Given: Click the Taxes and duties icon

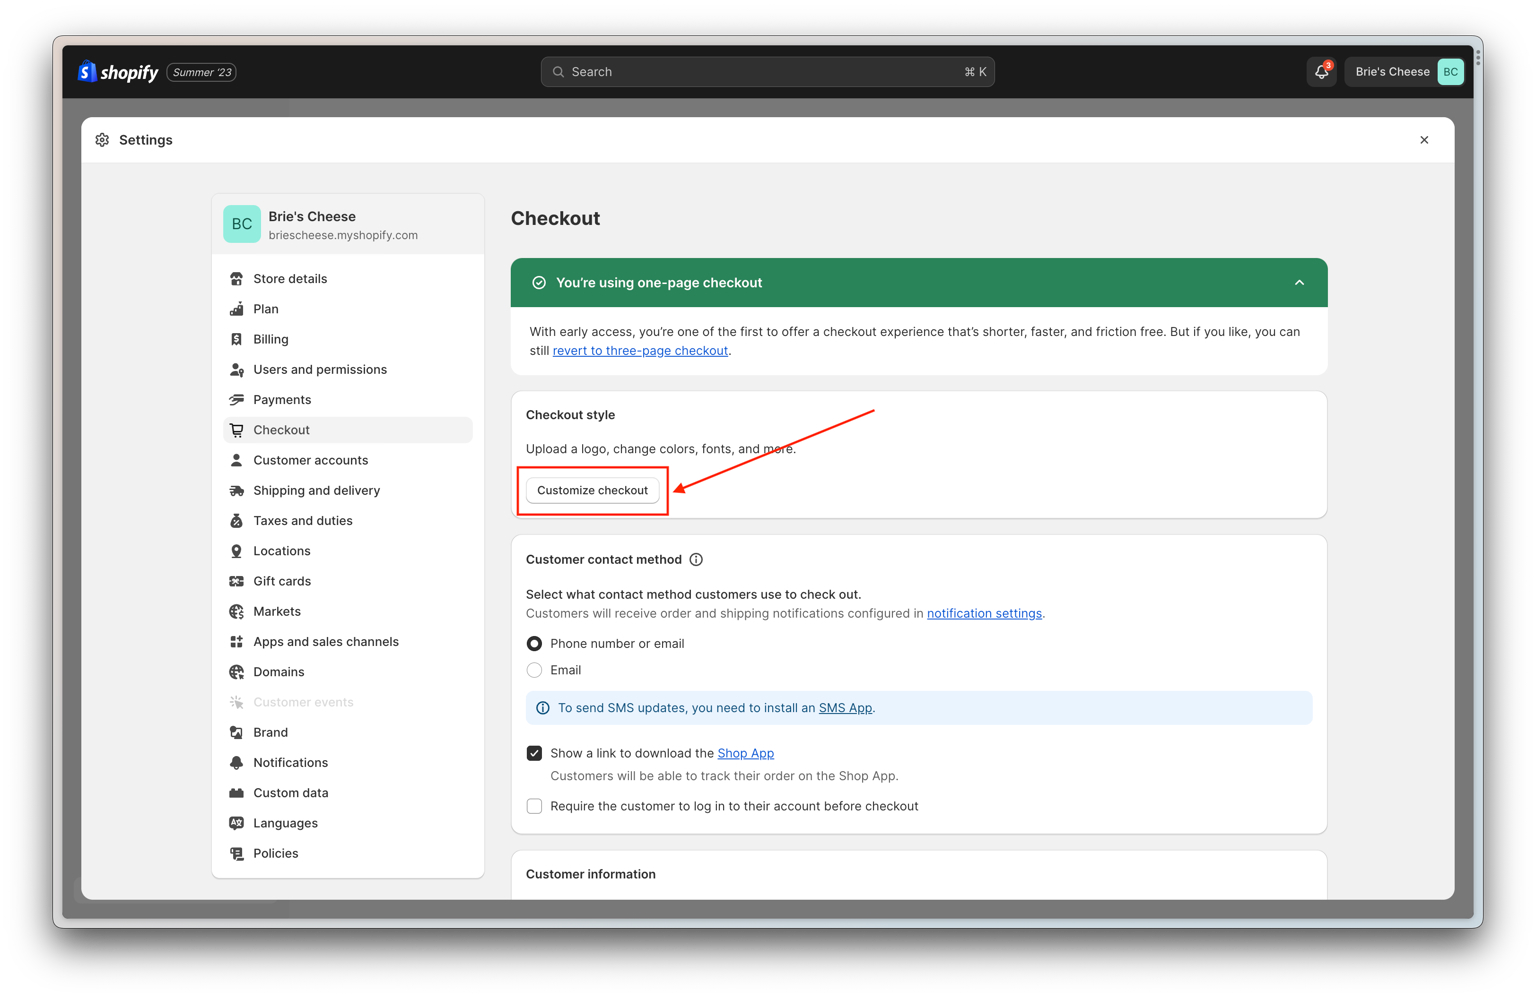Looking at the screenshot, I should pyautogui.click(x=237, y=521).
